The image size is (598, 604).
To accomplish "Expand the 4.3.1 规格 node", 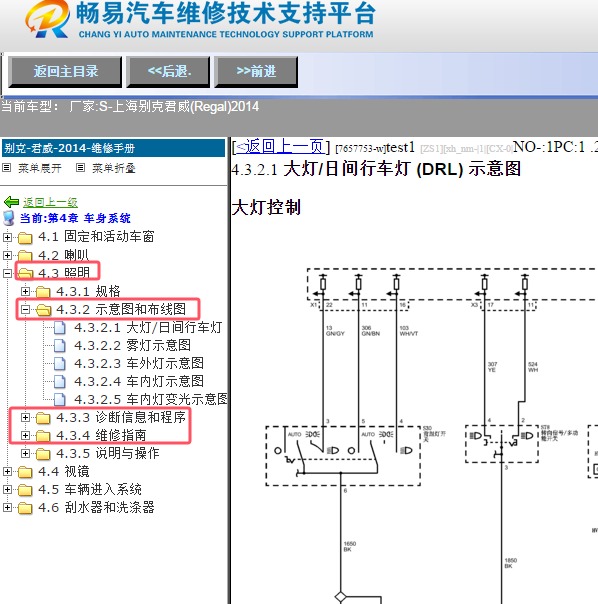I will pos(25,291).
